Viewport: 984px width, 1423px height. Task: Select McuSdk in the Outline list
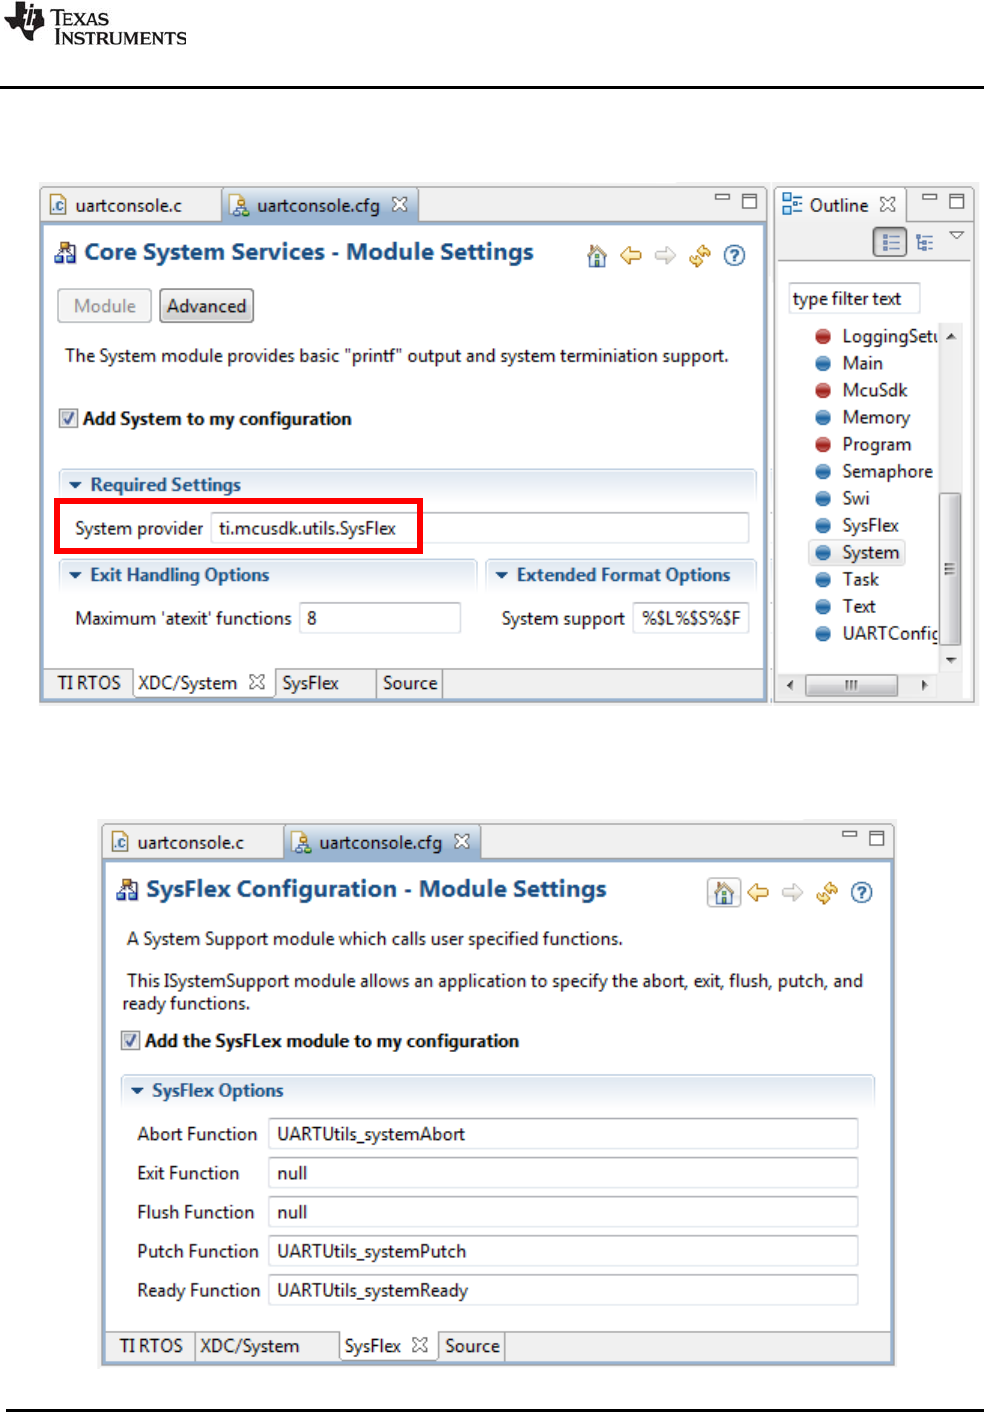(x=862, y=390)
